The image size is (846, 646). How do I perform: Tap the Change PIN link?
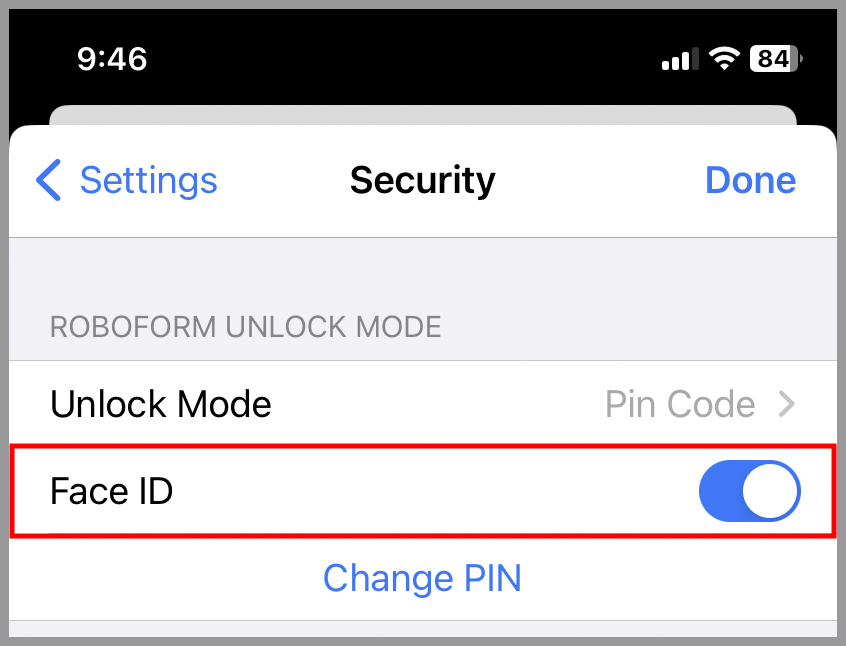[422, 578]
